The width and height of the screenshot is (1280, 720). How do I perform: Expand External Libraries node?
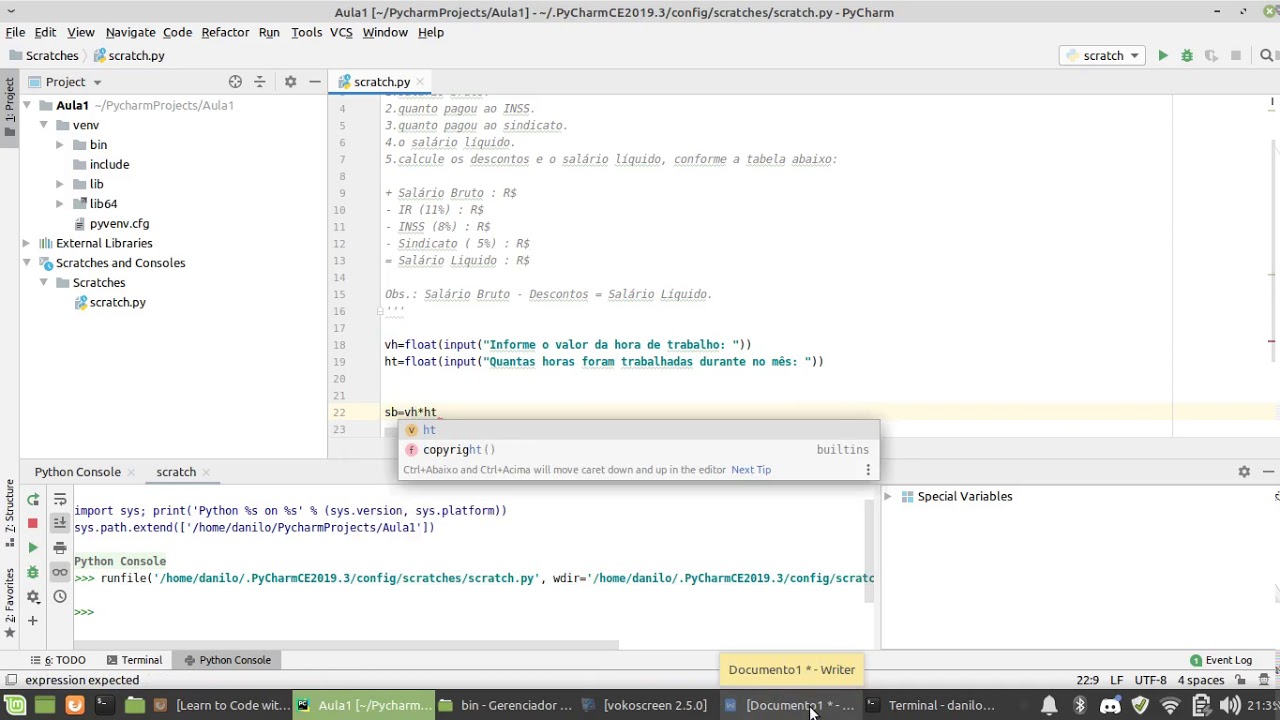pyautogui.click(x=27, y=243)
